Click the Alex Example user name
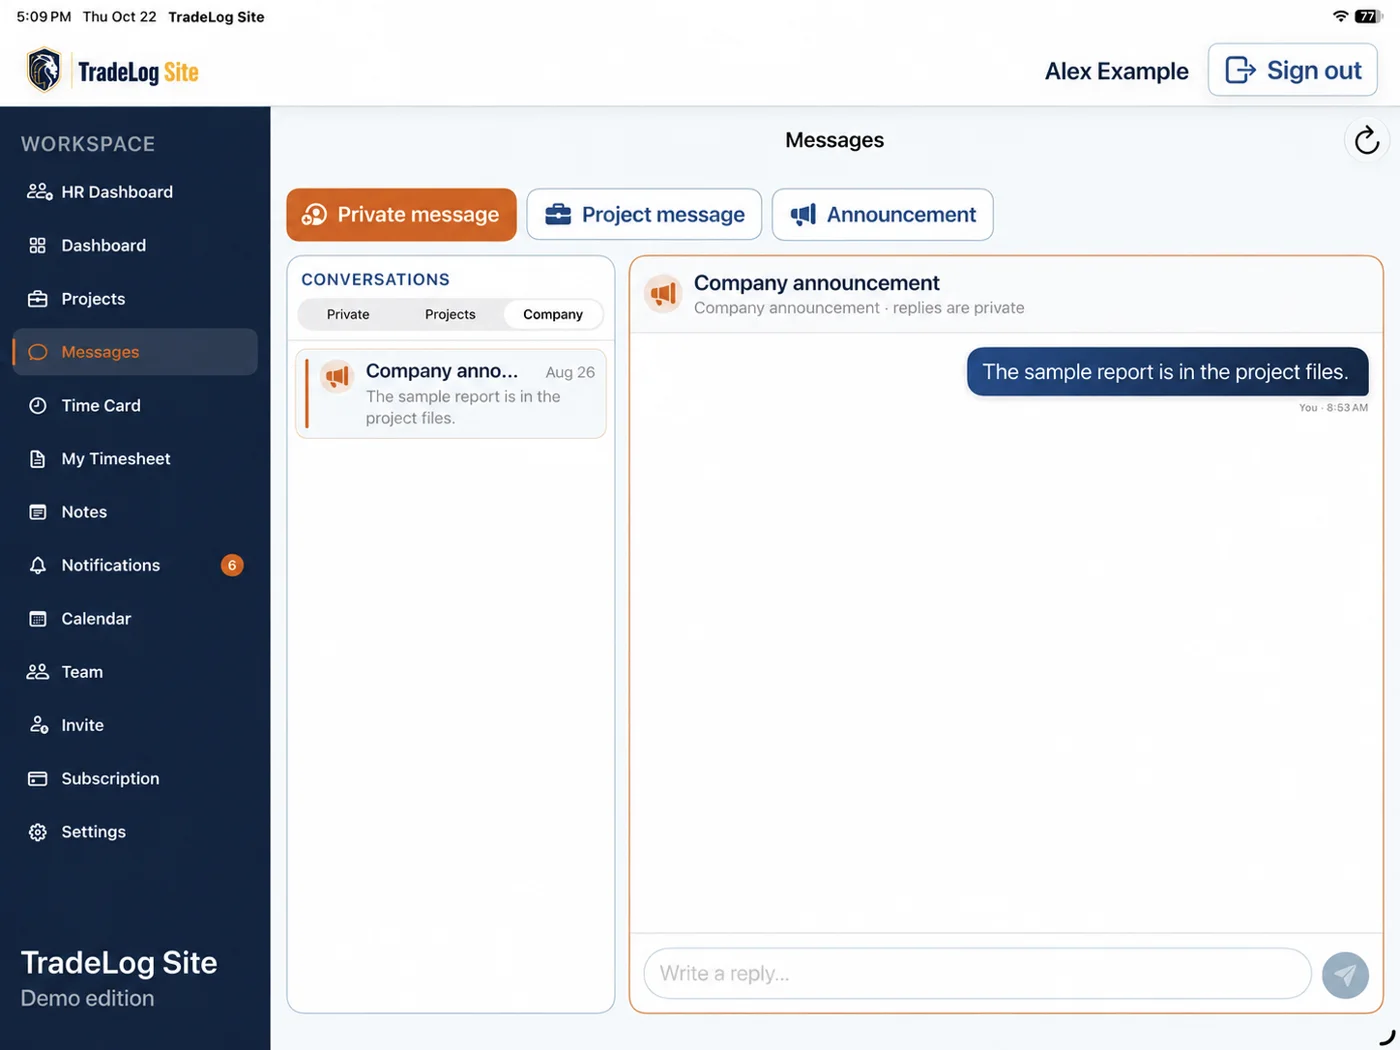 click(x=1116, y=71)
